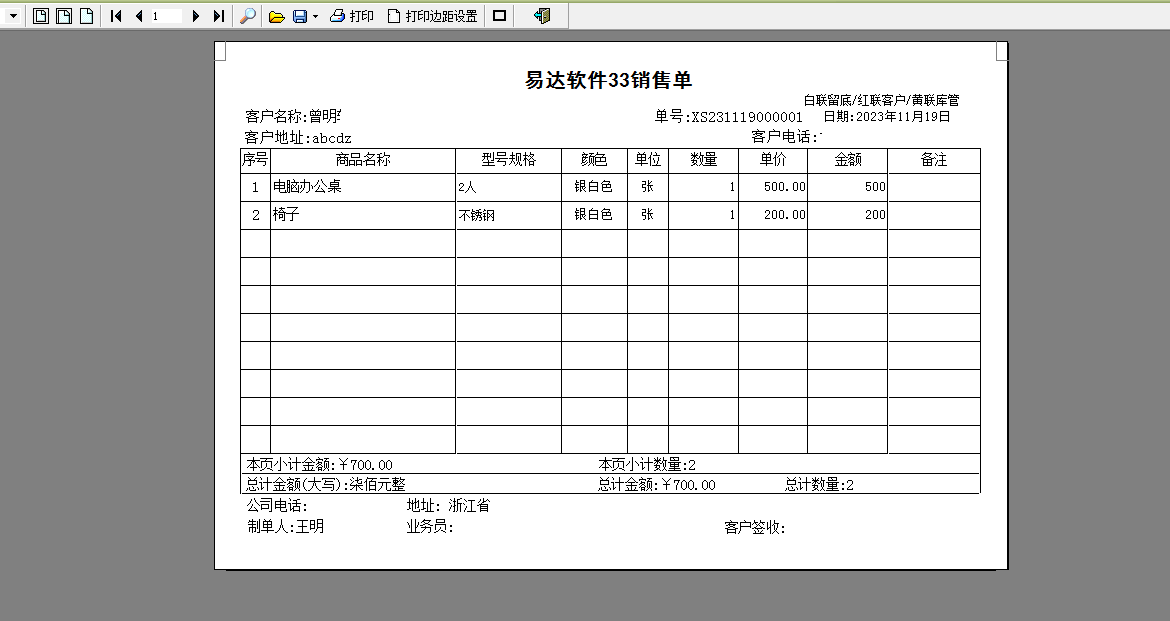Click the third blank-page view icon
The width and height of the screenshot is (1170, 621).
pyautogui.click(x=86, y=16)
